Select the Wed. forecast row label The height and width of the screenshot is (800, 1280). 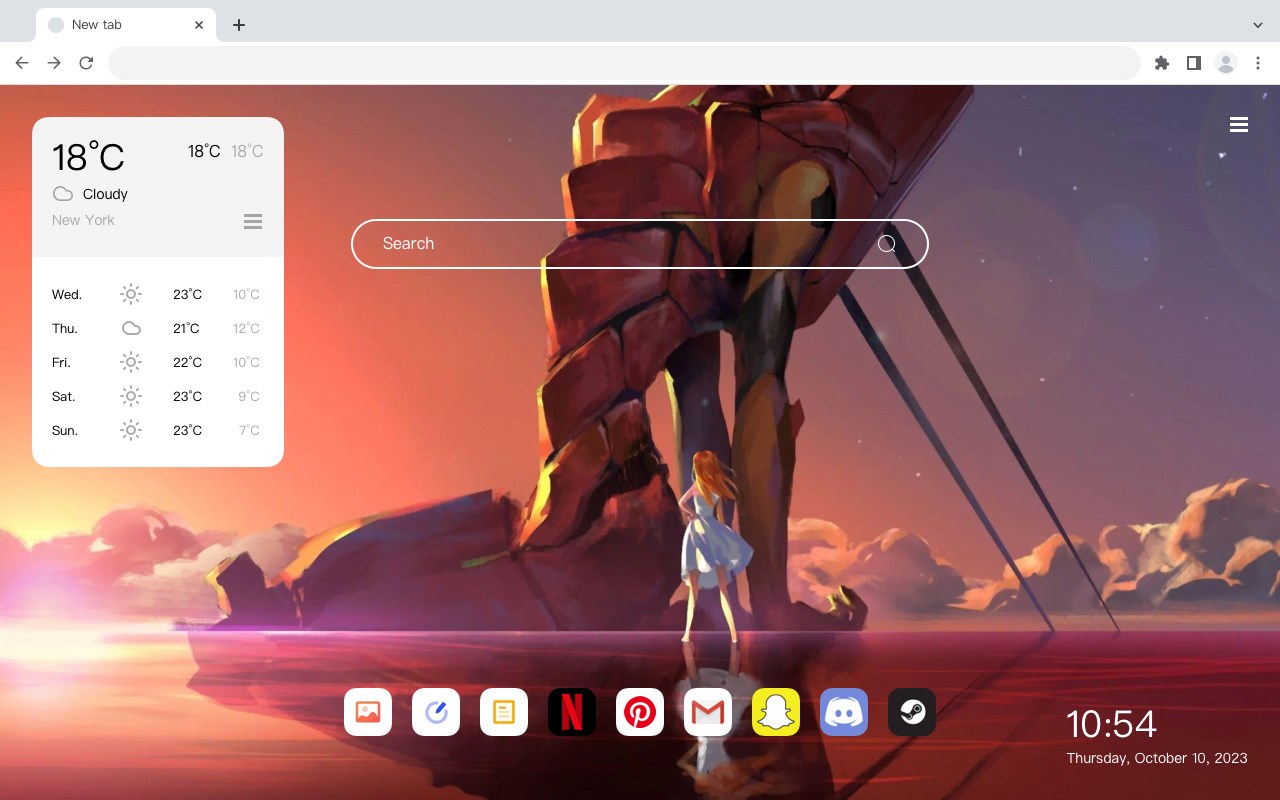[67, 294]
